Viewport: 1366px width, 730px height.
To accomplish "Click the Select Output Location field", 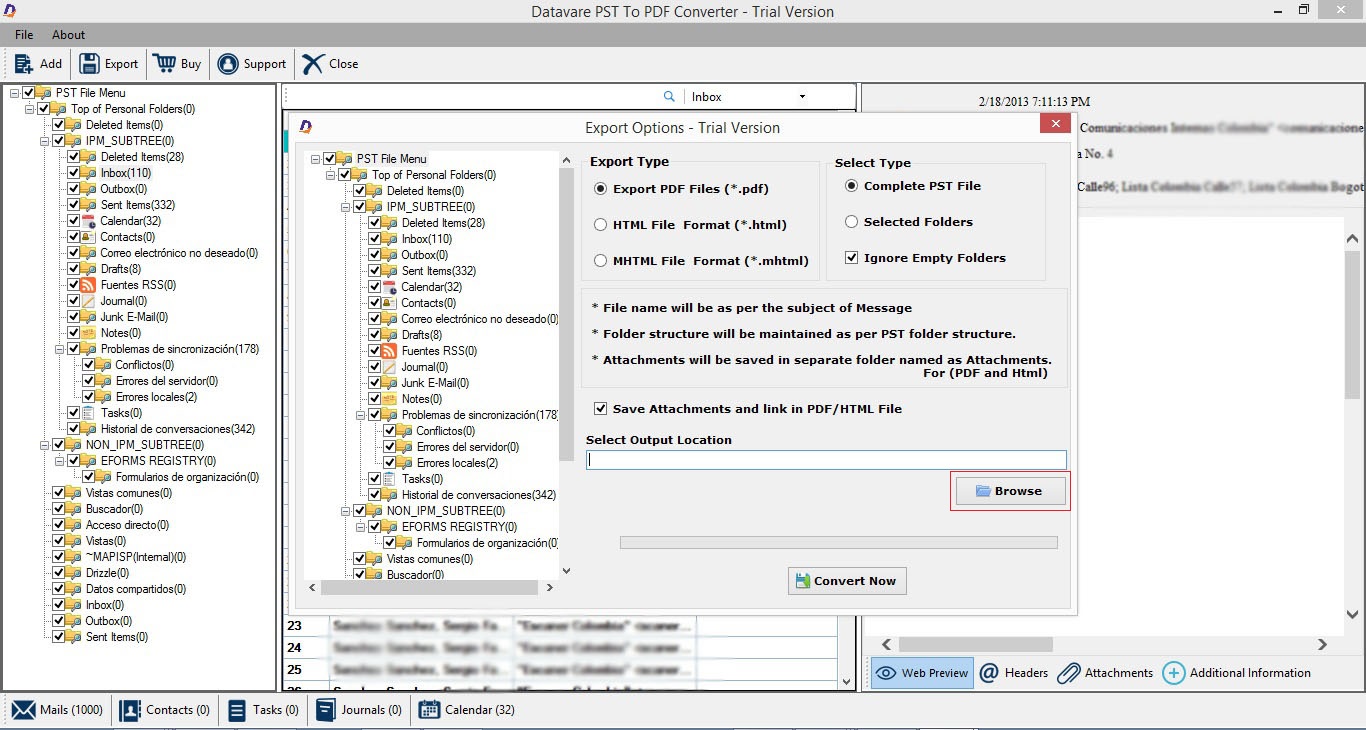I will pos(826,460).
